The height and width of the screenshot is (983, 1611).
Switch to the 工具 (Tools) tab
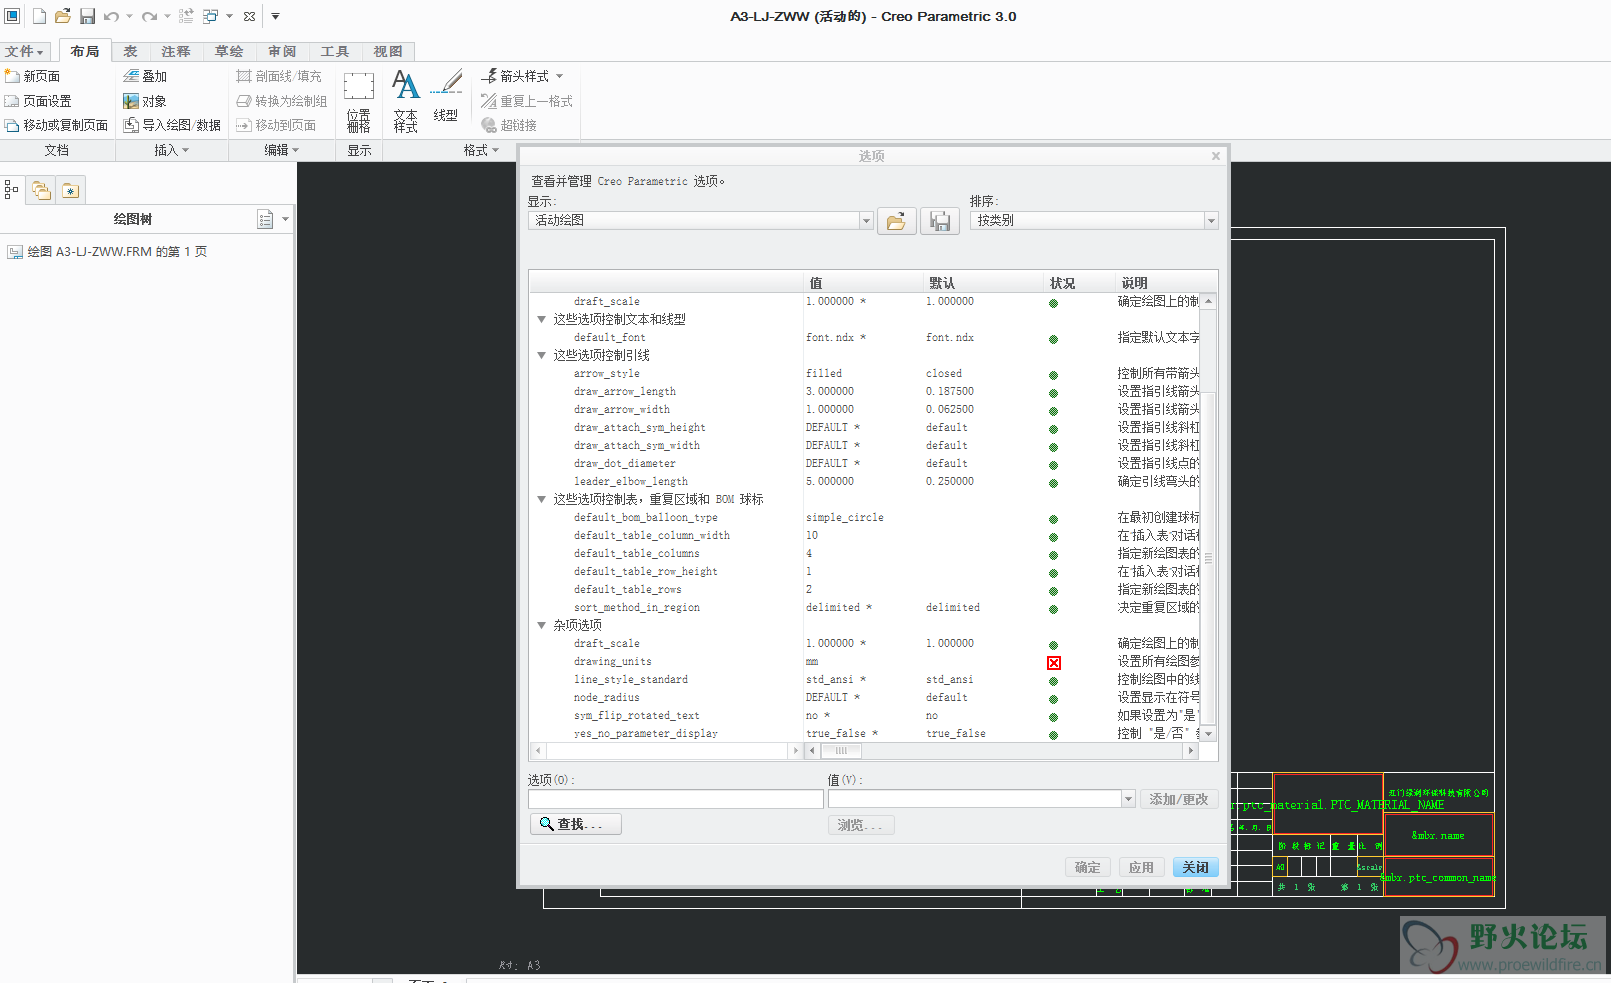click(x=335, y=51)
